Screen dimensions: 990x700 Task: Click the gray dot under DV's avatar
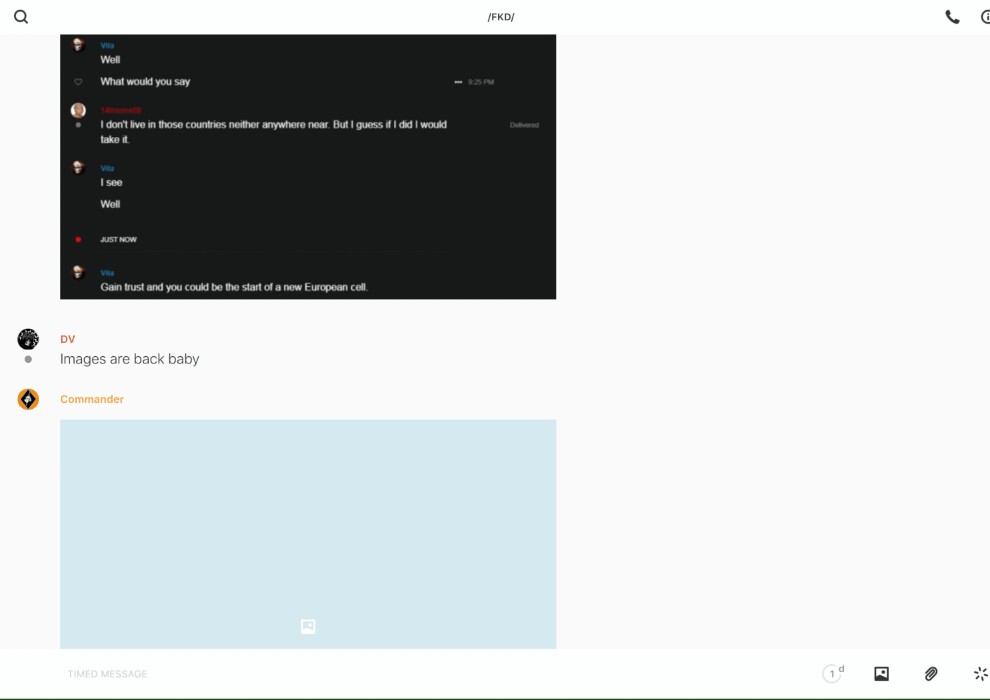tap(28, 359)
